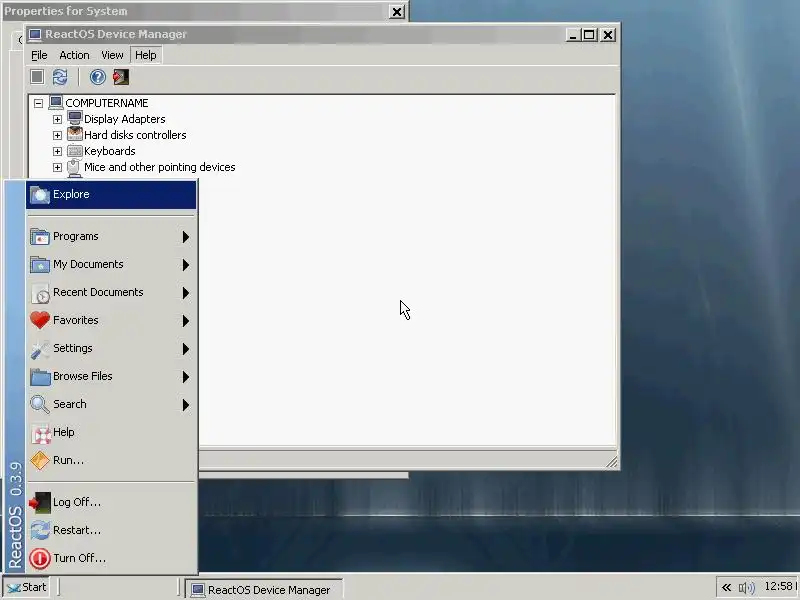This screenshot has width=800, height=600.
Task: Click the Start button on the taskbar
Action: pos(27,587)
